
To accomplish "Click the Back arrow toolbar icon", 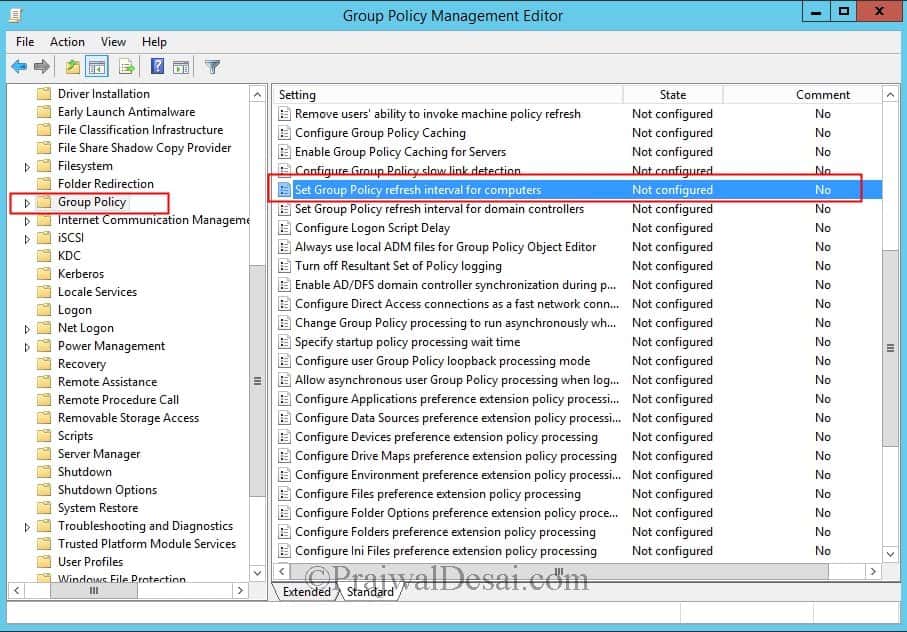I will (19, 67).
